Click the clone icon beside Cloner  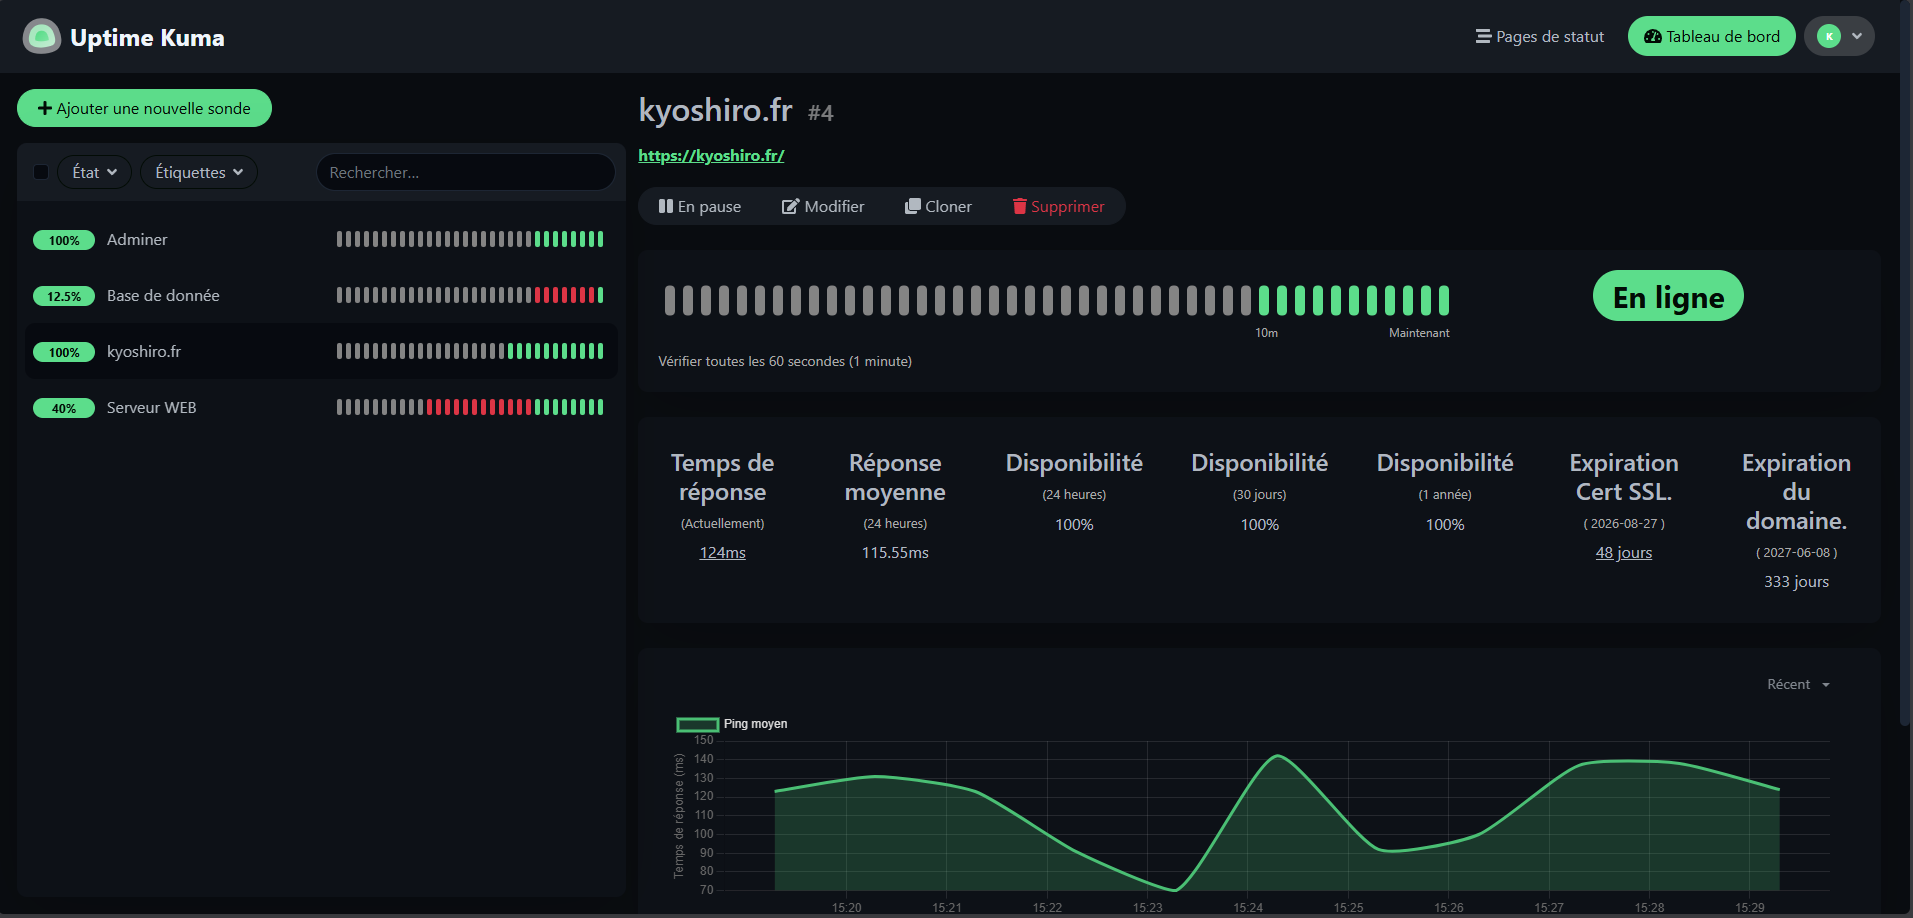912,206
